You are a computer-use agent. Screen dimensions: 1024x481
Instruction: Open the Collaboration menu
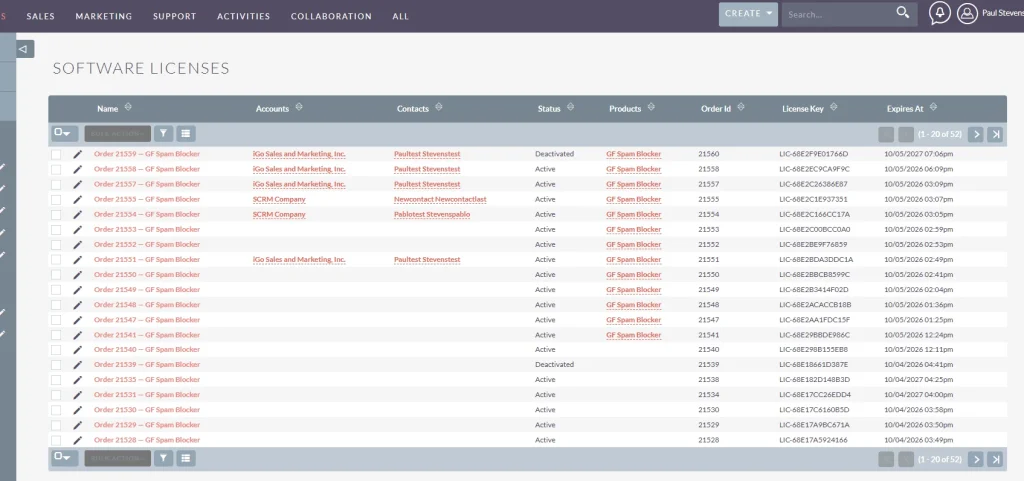331,16
